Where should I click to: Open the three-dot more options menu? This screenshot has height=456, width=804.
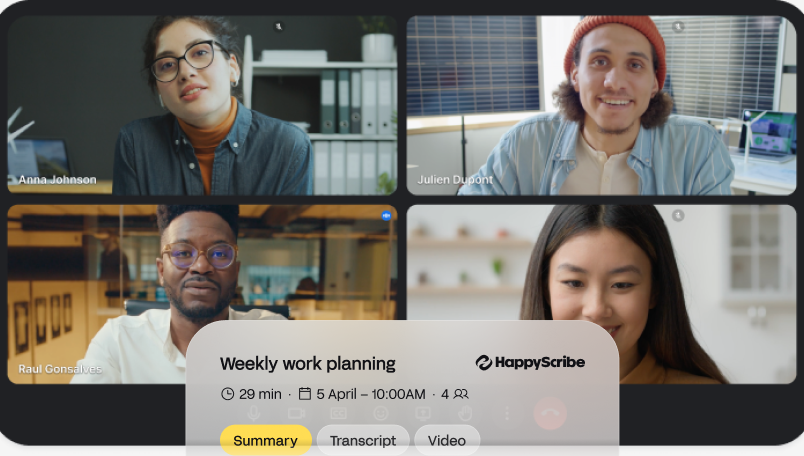click(507, 413)
